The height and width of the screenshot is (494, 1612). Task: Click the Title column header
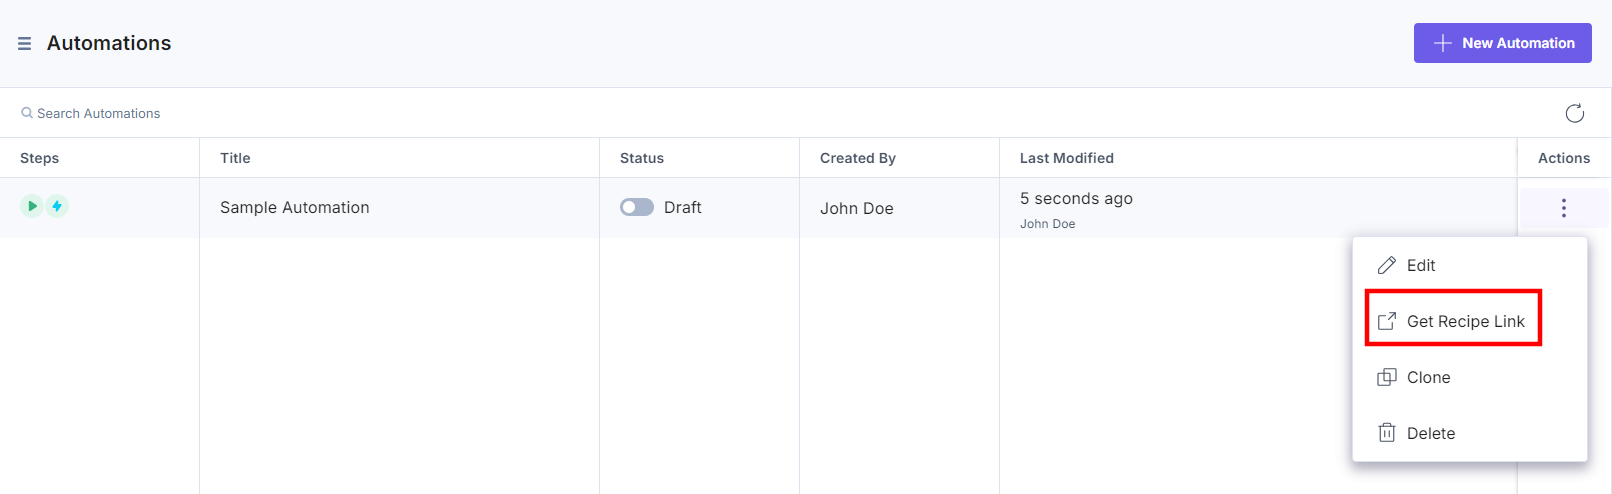[x=235, y=158]
